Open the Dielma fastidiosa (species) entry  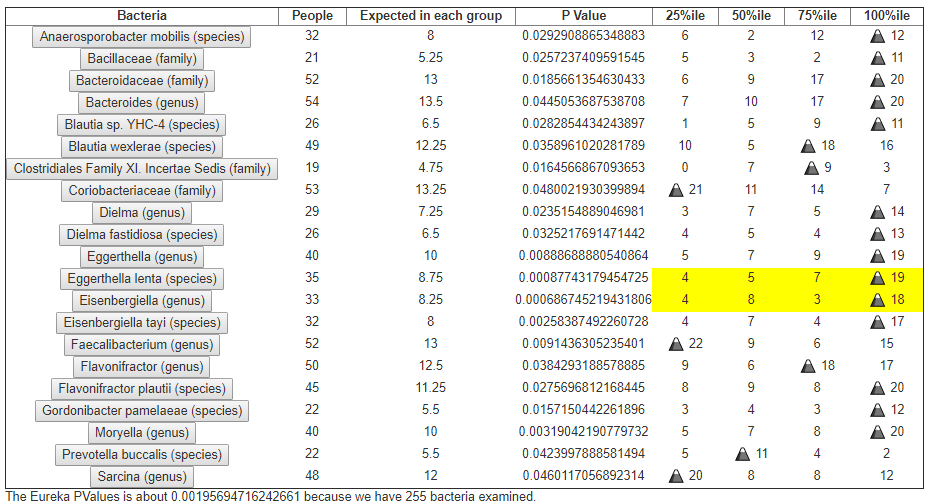point(142,234)
